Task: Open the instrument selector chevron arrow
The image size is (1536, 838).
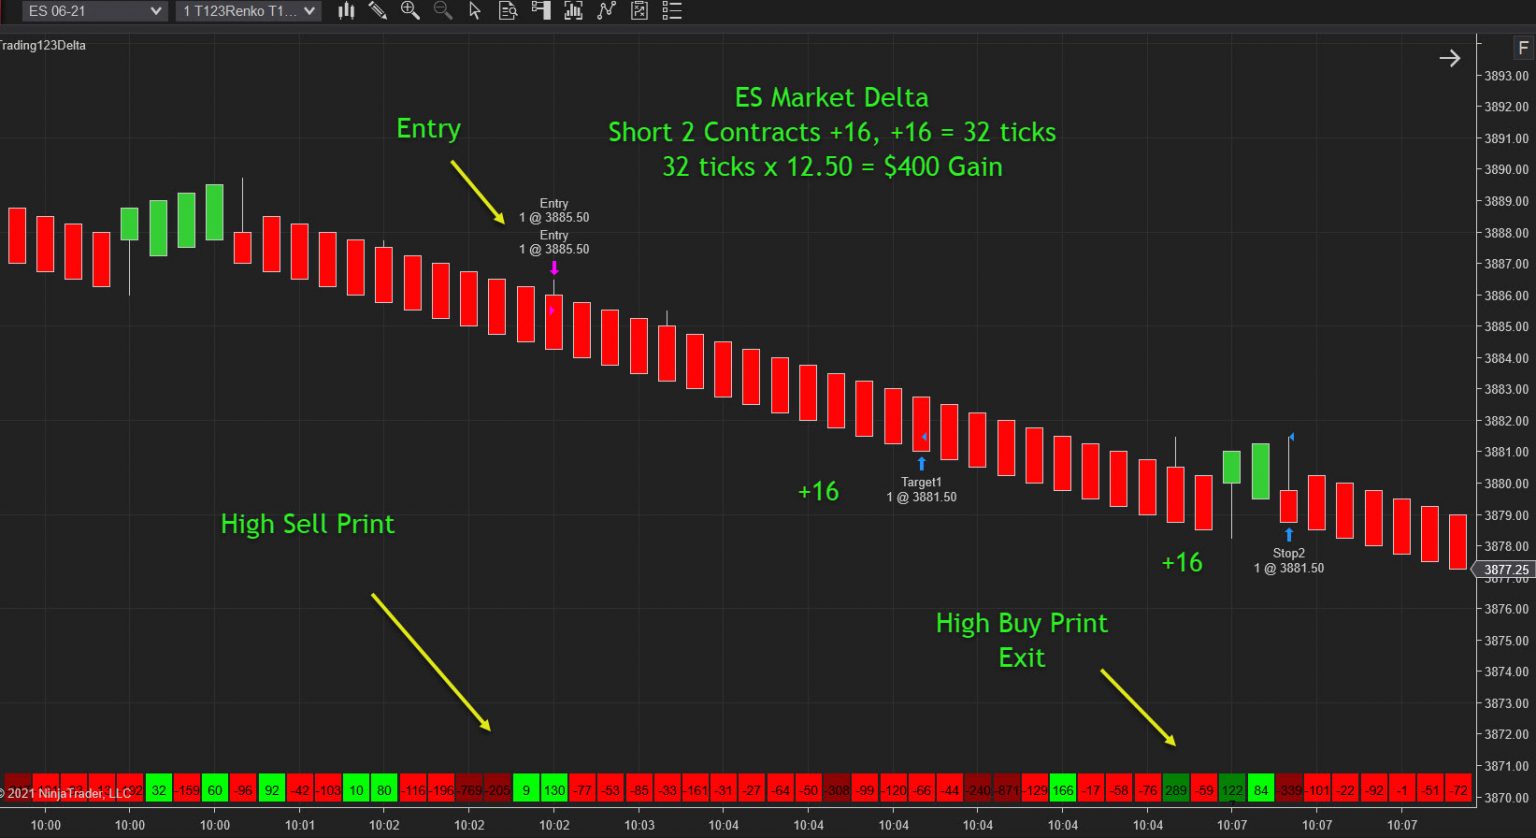Action: click(157, 11)
